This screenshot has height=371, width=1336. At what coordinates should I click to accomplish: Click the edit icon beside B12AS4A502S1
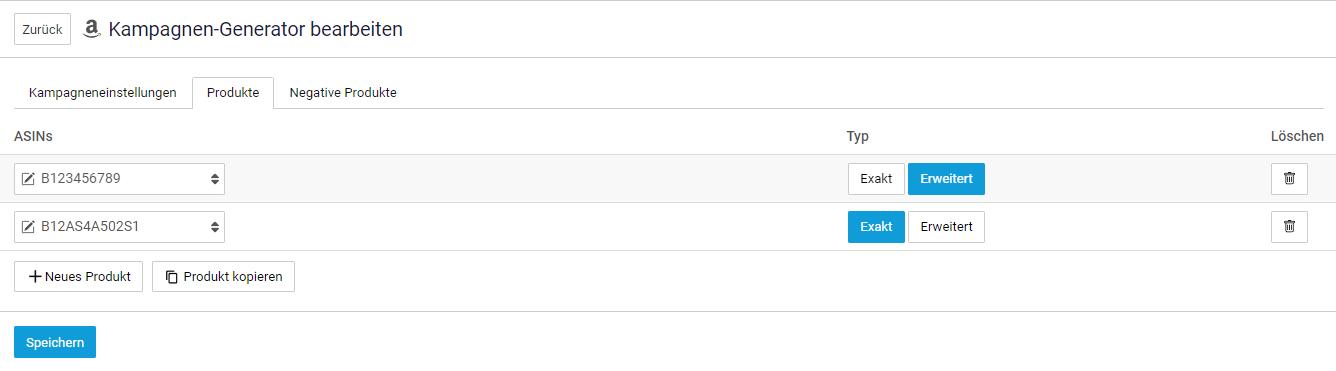point(28,227)
